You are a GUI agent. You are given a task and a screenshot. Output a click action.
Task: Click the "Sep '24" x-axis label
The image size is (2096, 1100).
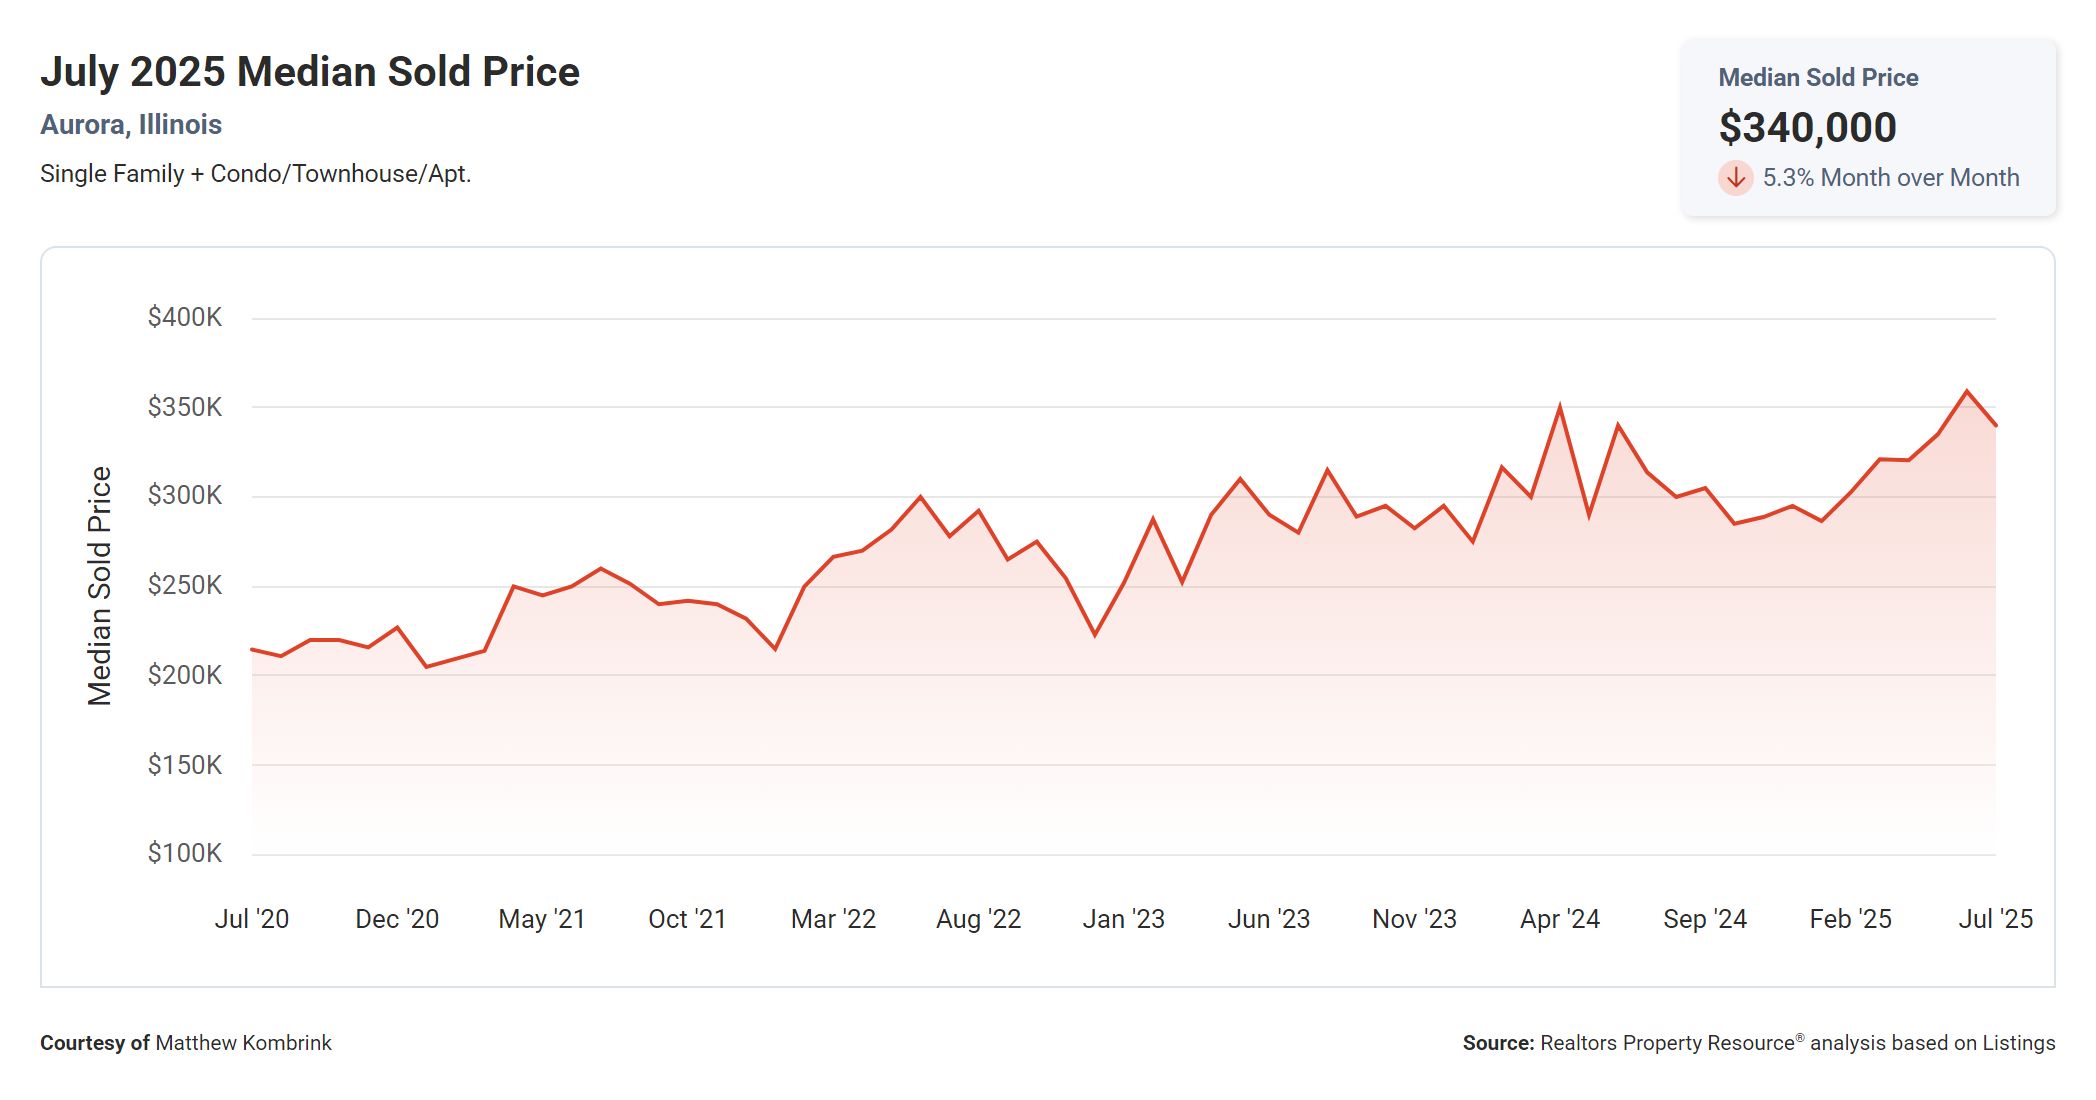pos(1705,919)
